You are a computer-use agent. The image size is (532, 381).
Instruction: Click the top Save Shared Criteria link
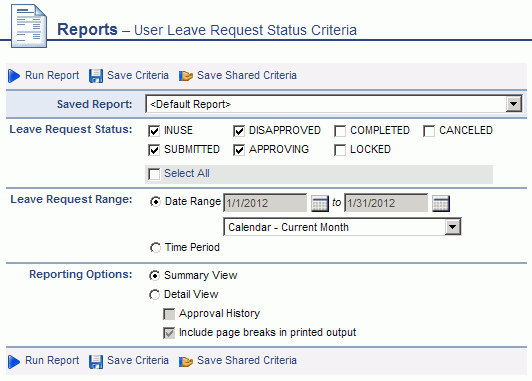point(247,75)
